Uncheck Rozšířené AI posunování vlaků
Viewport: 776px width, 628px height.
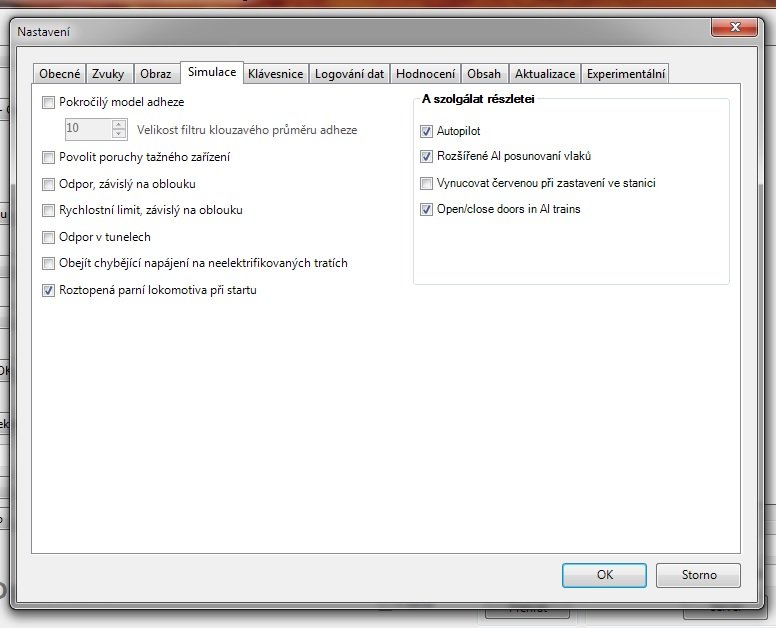click(x=427, y=157)
